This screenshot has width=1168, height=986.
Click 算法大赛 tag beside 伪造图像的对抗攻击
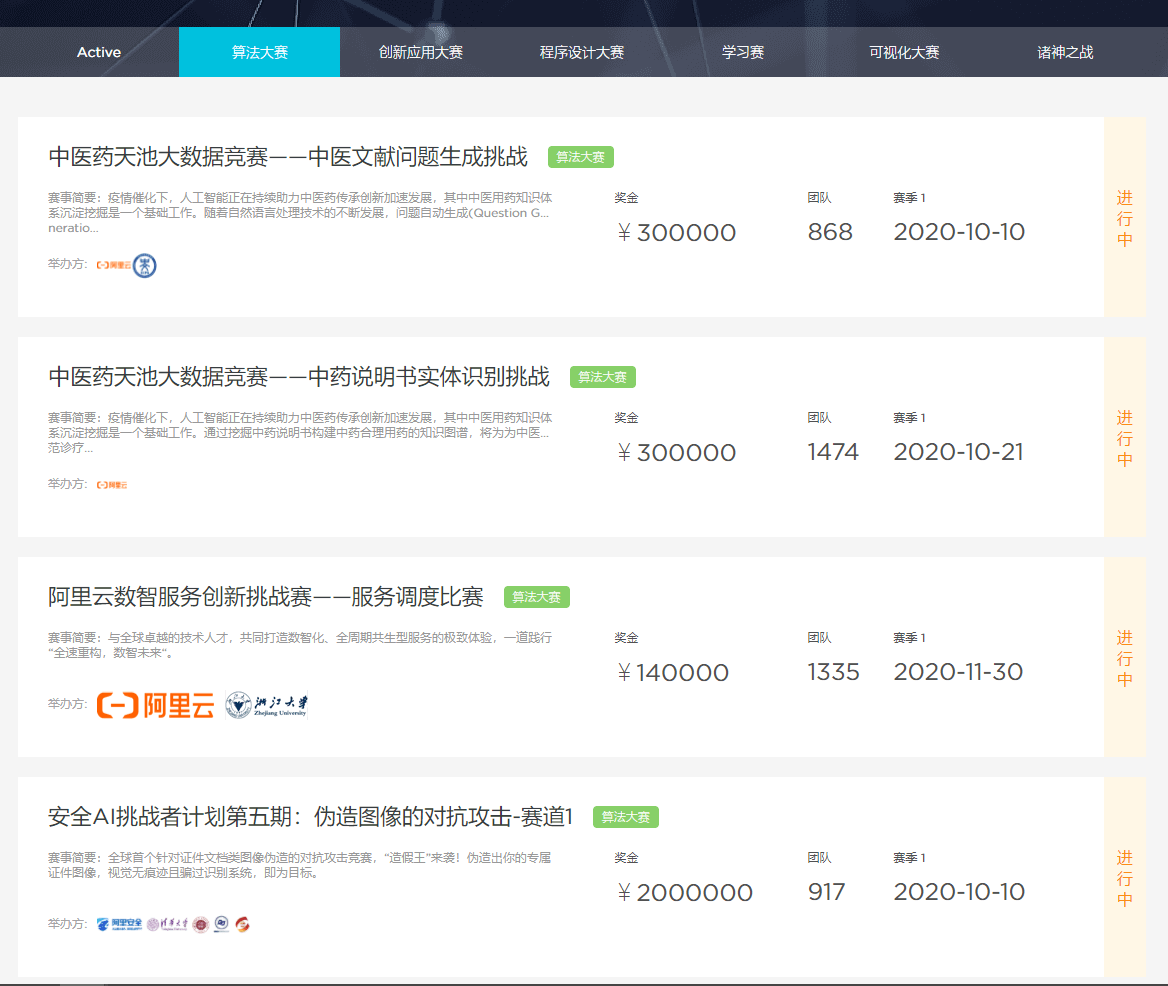626,817
